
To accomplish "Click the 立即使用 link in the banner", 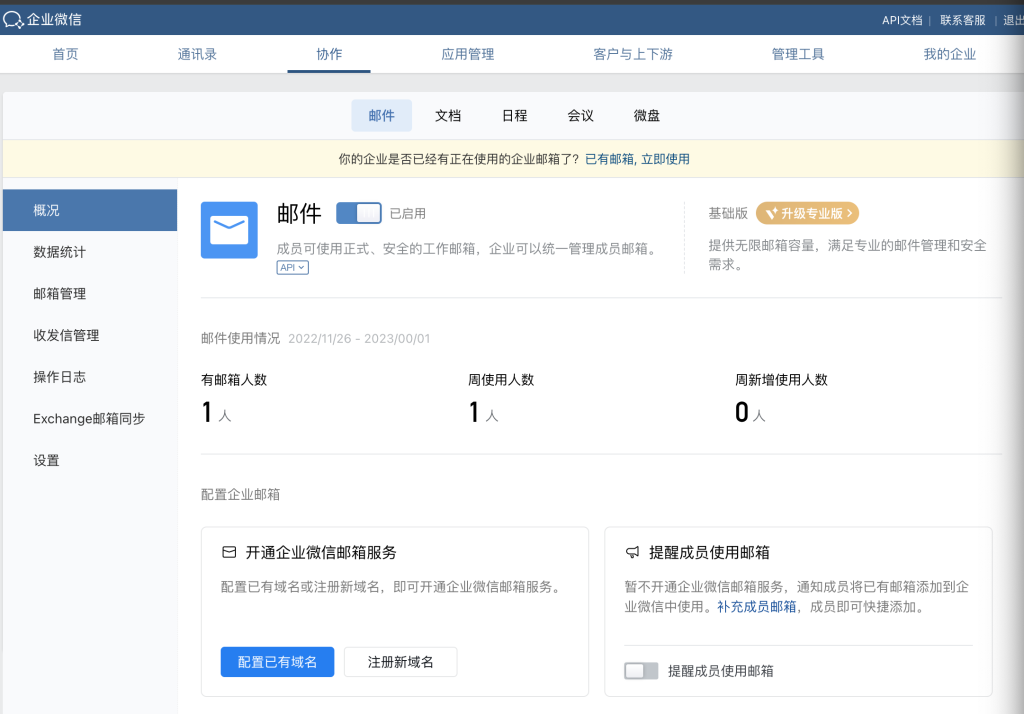I will tap(666, 159).
